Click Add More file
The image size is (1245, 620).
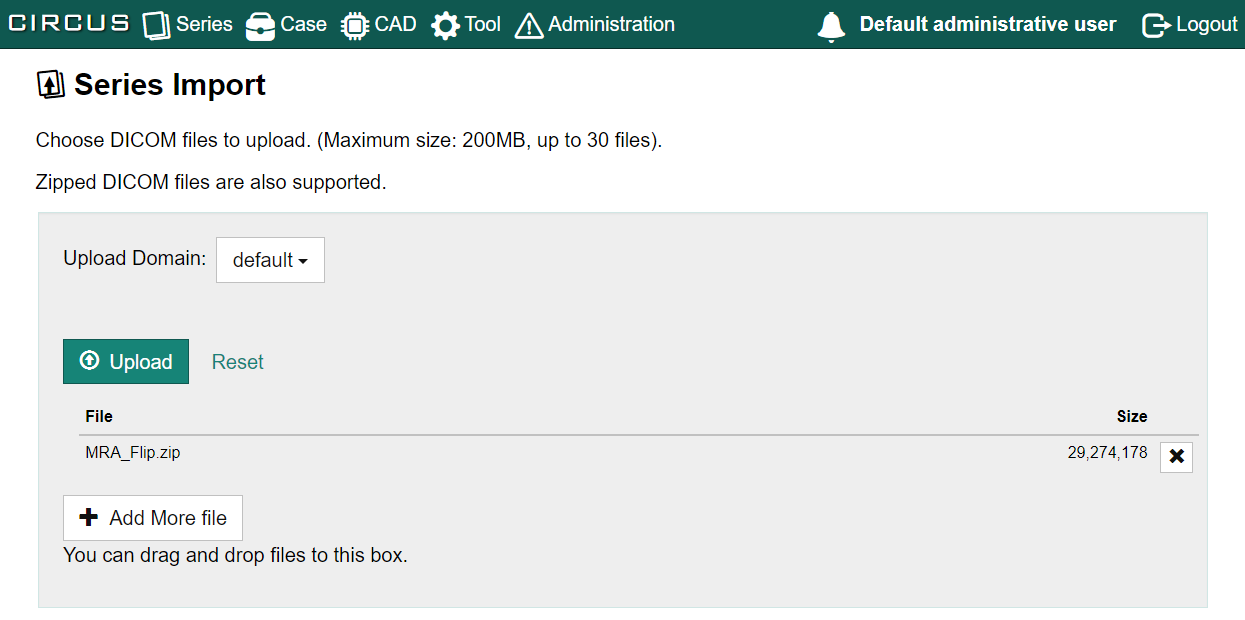[x=152, y=517]
